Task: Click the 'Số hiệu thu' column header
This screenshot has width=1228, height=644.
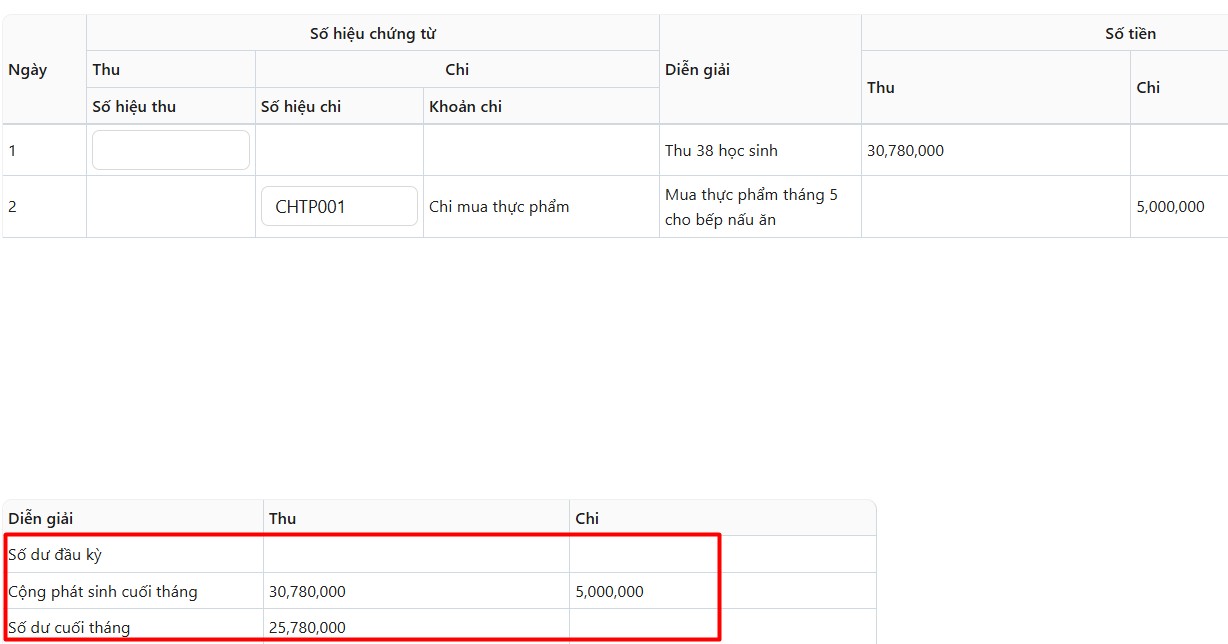Action: tap(134, 107)
